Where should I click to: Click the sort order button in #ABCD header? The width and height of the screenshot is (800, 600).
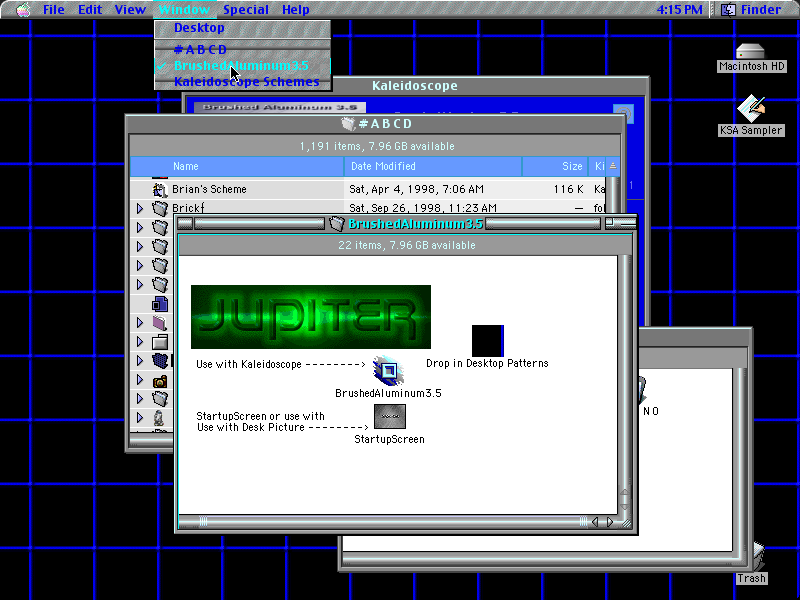tap(613, 166)
